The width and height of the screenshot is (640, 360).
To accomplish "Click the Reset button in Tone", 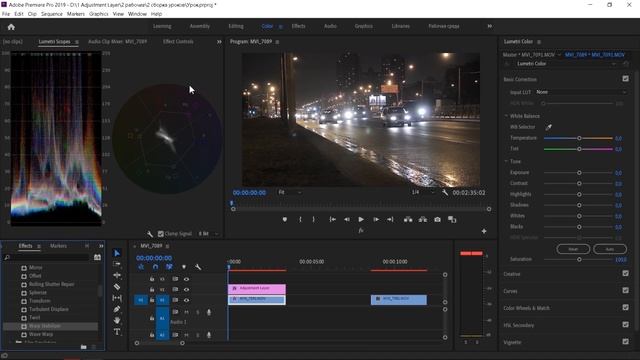I will (x=573, y=249).
